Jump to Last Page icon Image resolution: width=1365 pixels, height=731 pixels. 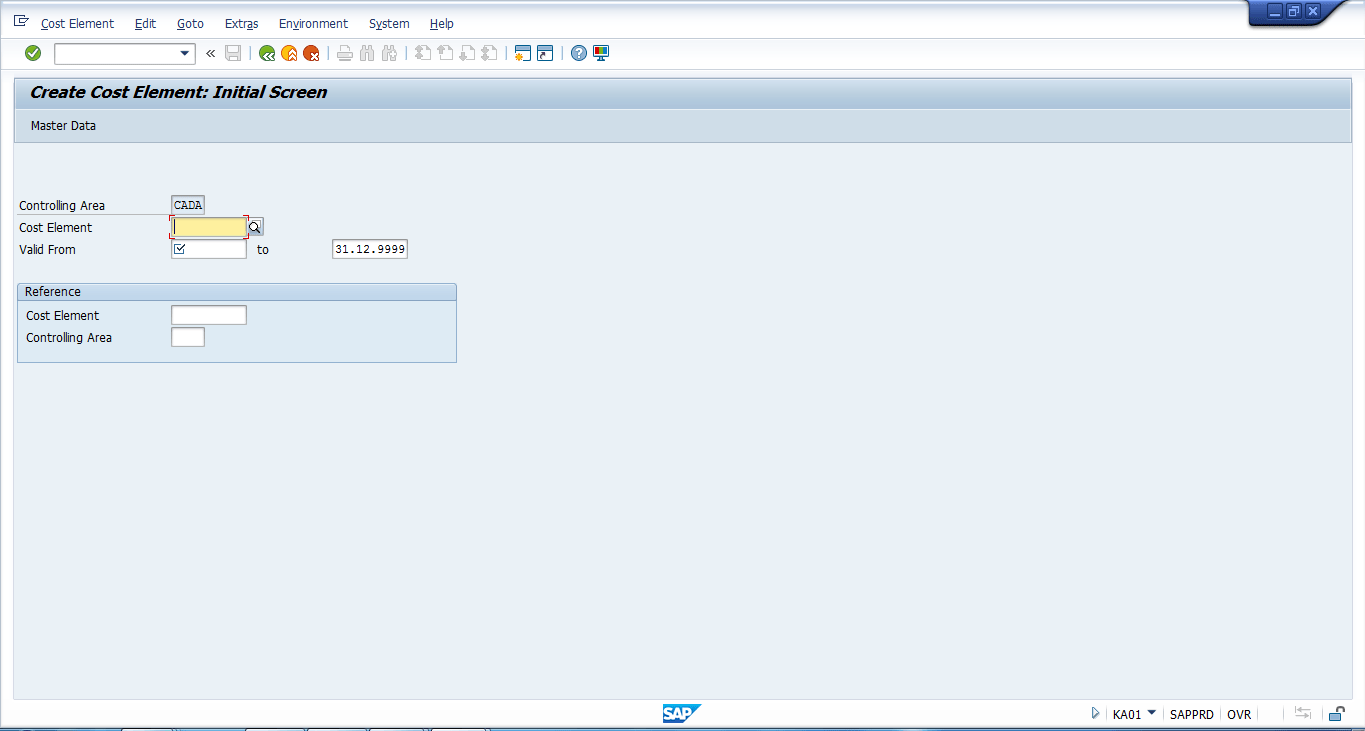(x=489, y=53)
